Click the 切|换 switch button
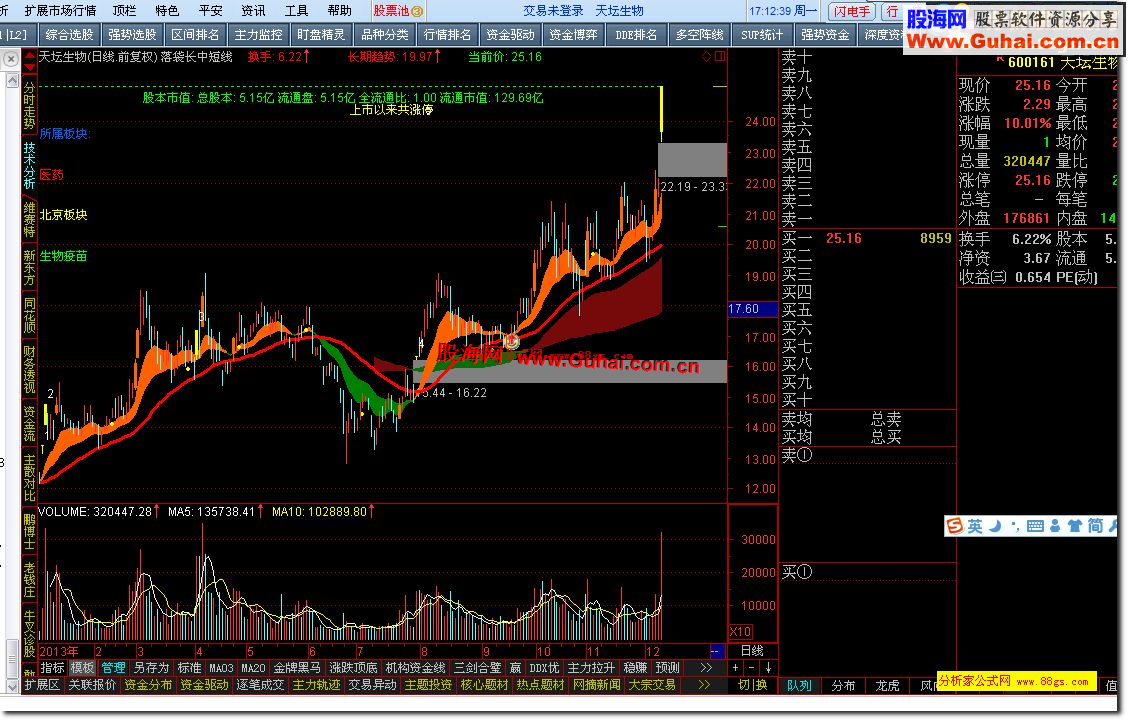Screen dimensions: 1128x720 coord(752,685)
